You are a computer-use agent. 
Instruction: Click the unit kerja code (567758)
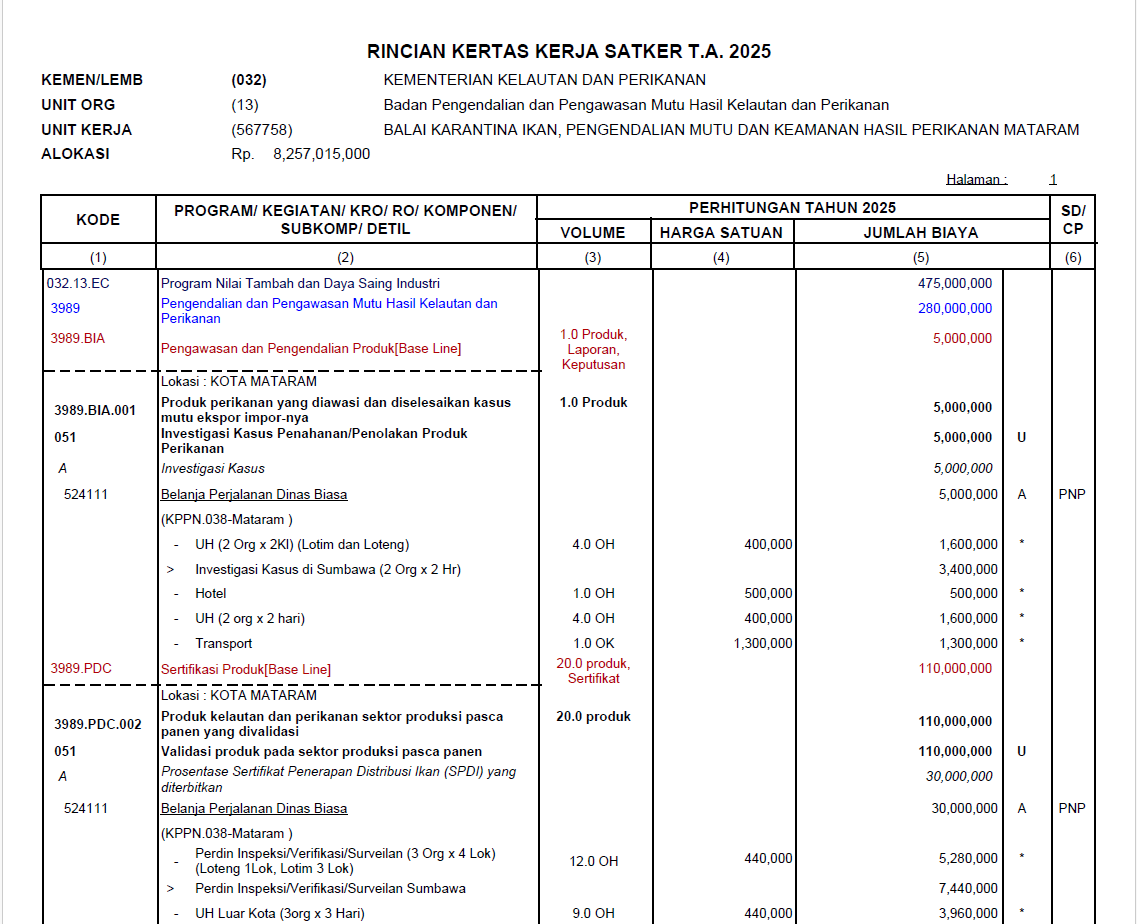click(262, 130)
